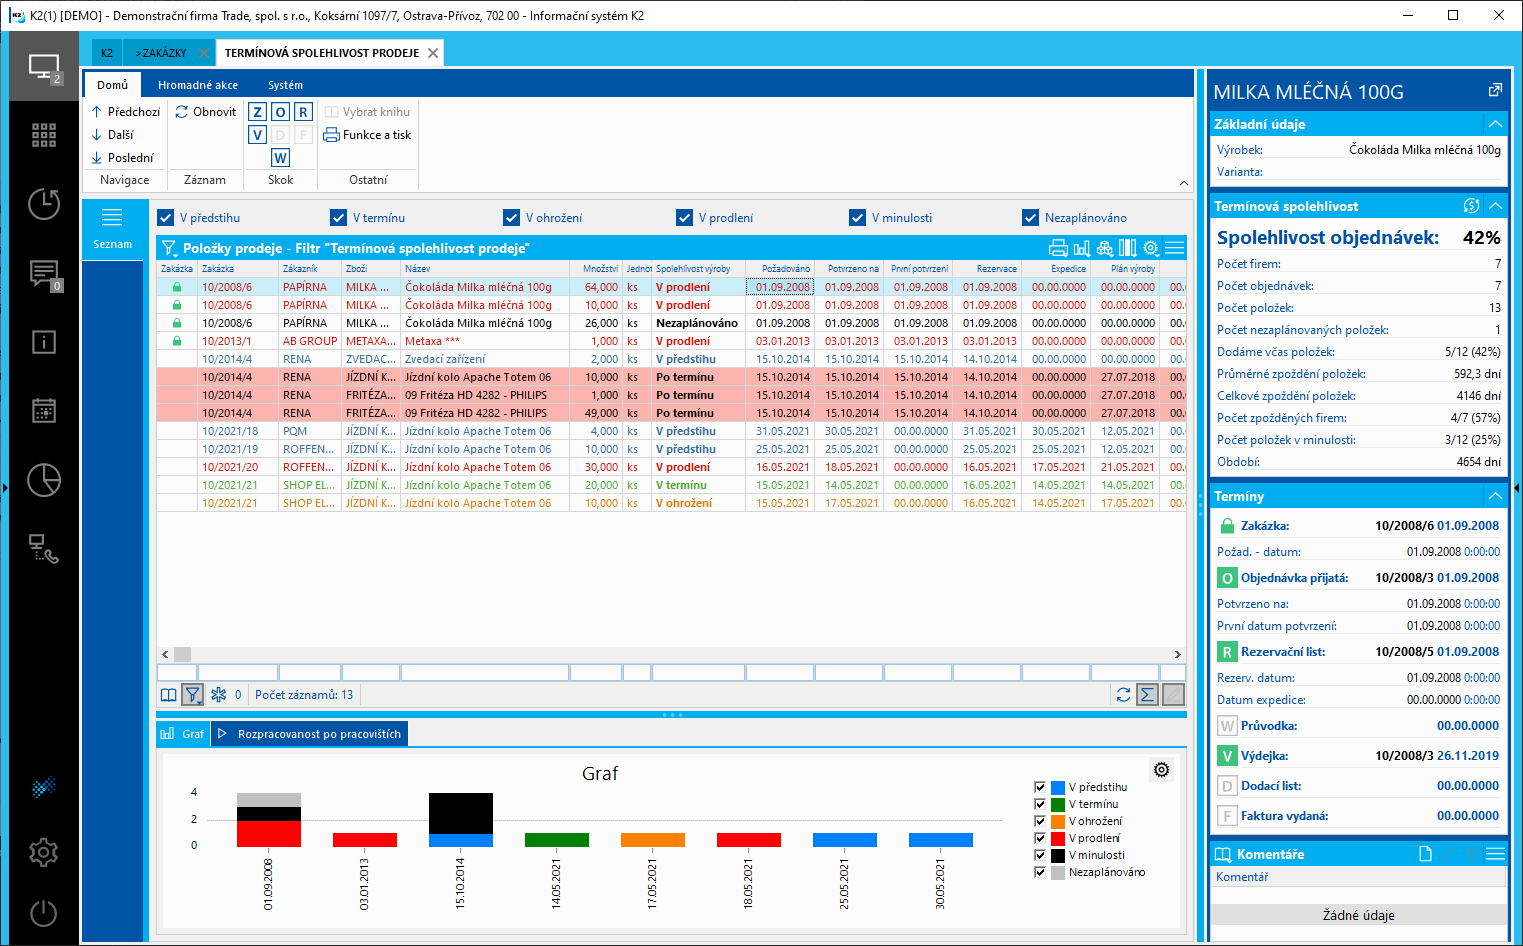Disable Nezaplánováno in chart legend

click(1040, 872)
